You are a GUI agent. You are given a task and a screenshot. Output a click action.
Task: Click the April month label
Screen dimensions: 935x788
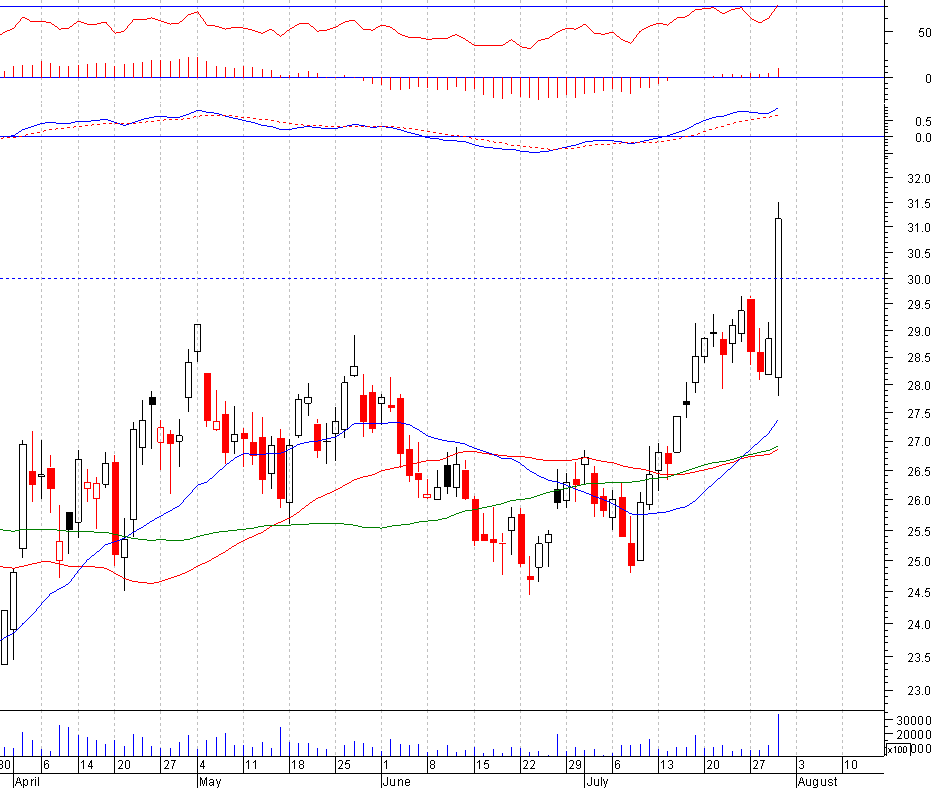pyautogui.click(x=27, y=781)
